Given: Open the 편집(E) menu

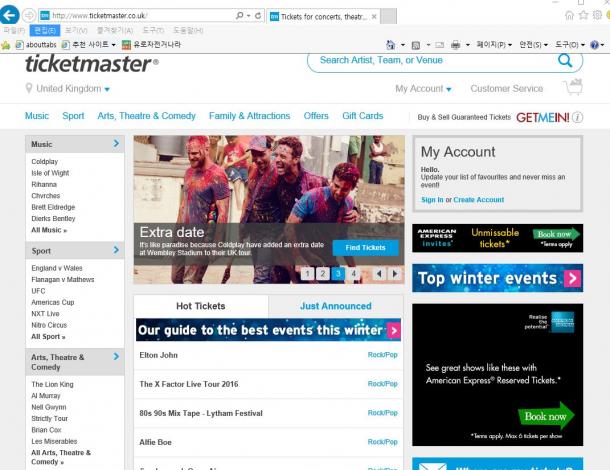Looking at the screenshot, I should tap(45, 30).
